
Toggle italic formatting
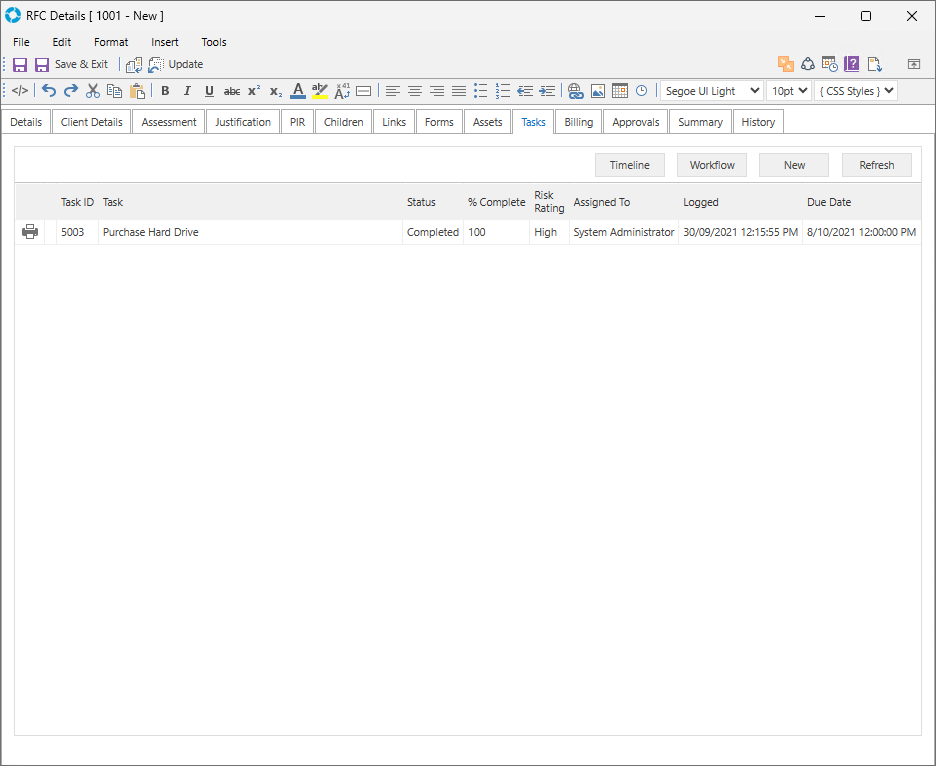tap(187, 91)
